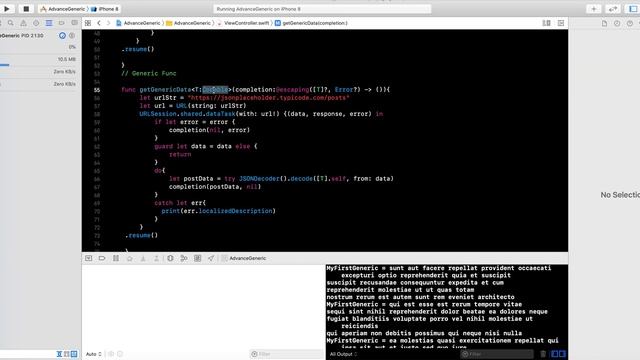Open the Find navigator magnifier icon
Viewport: 640px width, 360px height.
11,23
